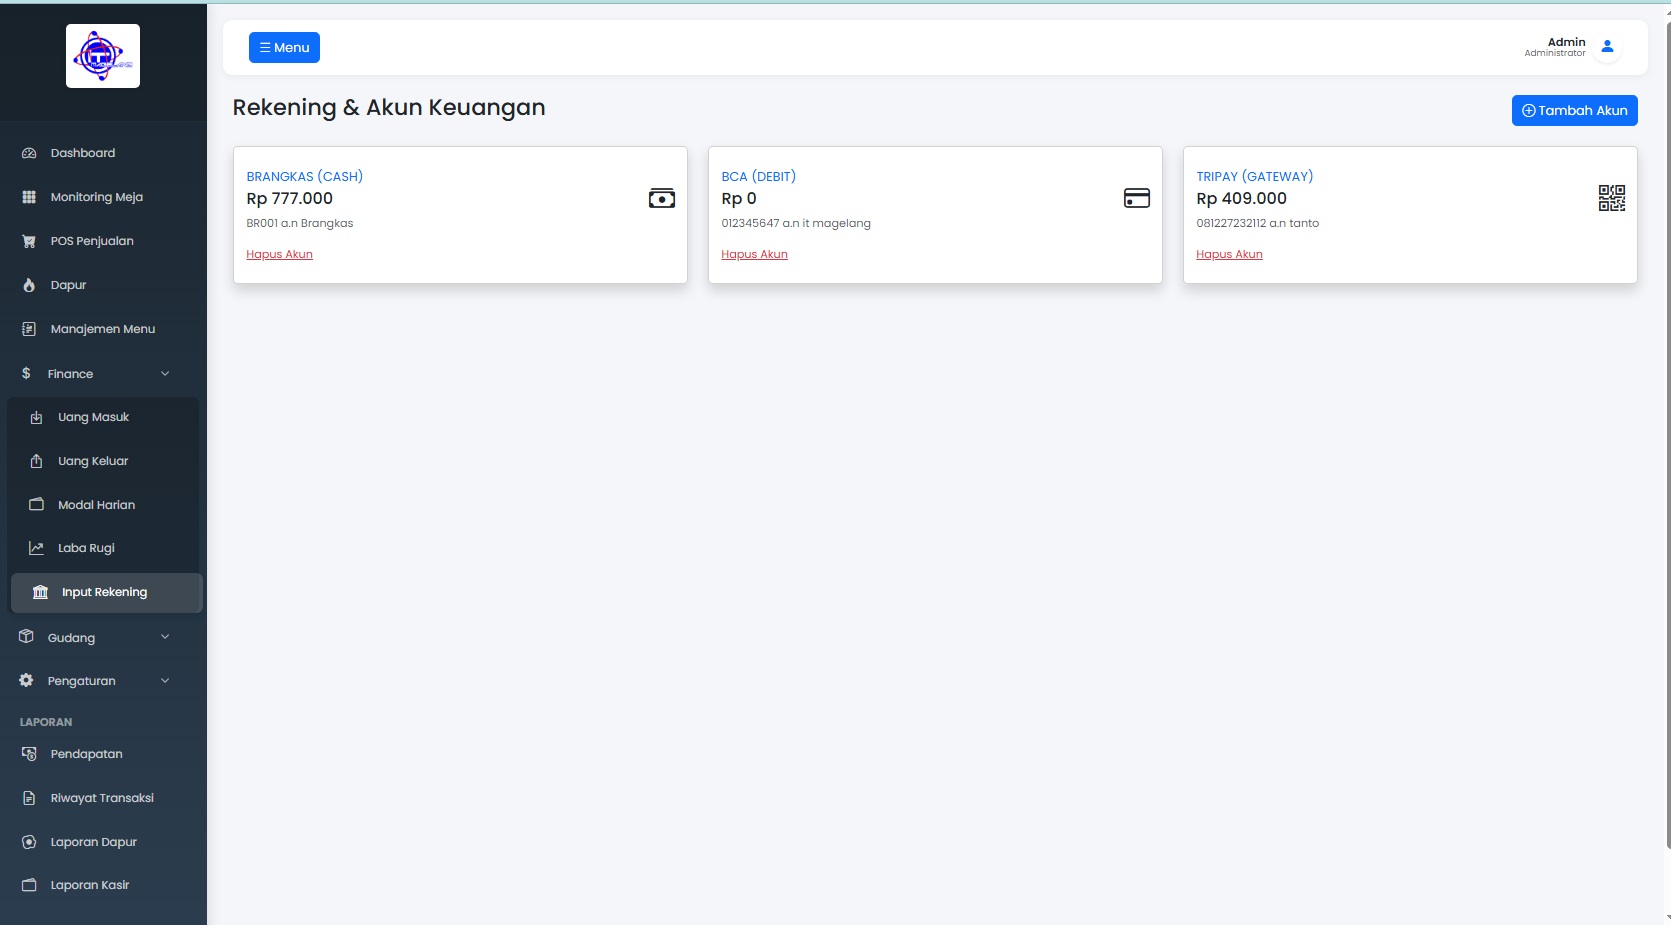
Task: Click the QR code icon on Tripay card
Action: tap(1612, 198)
